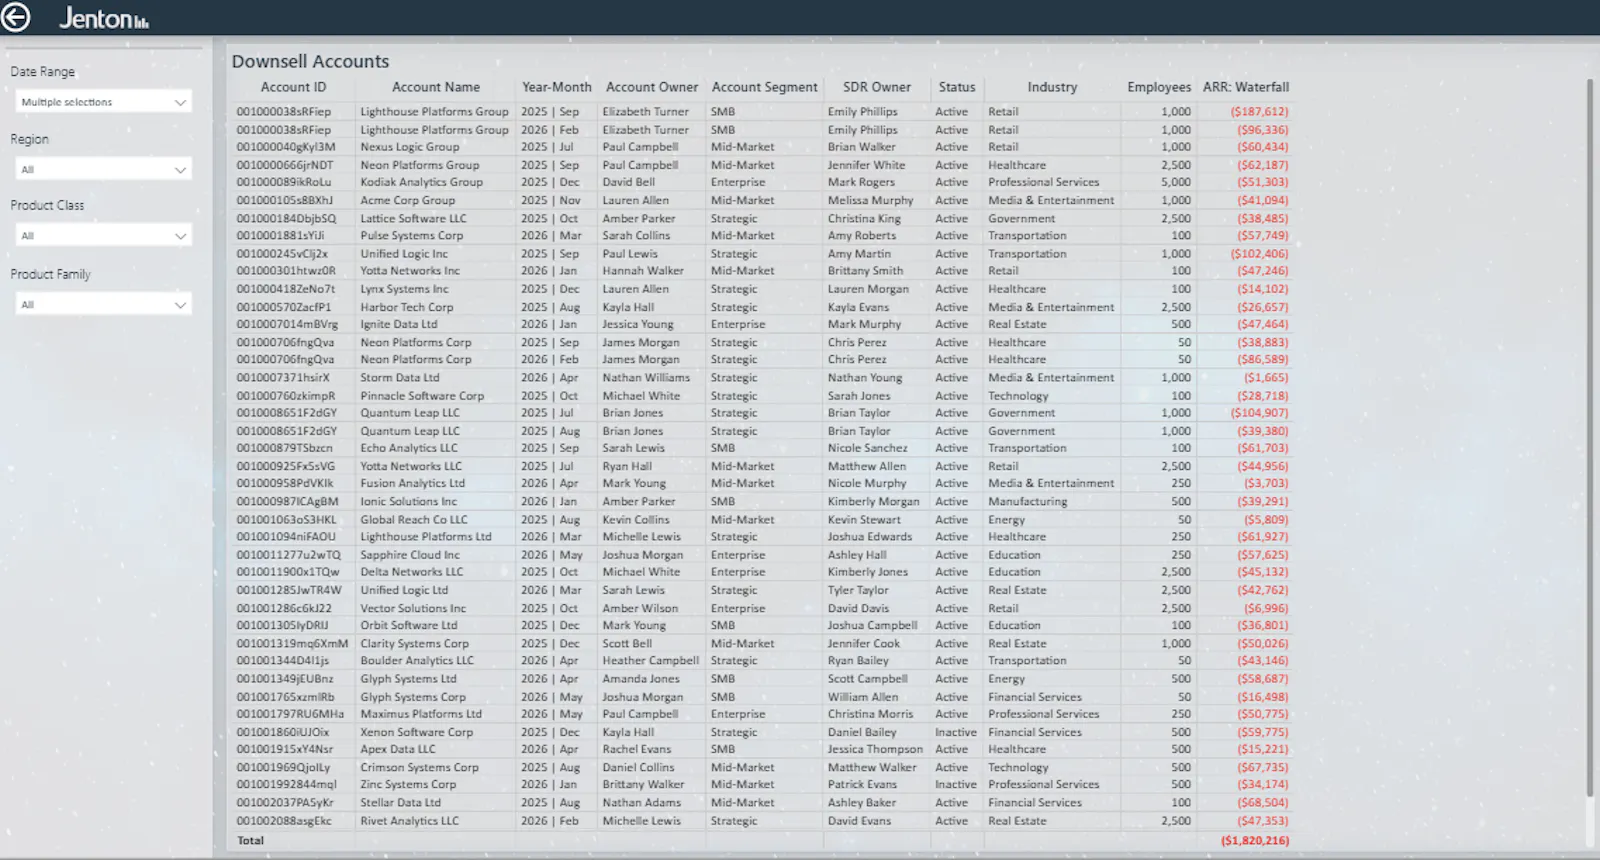
Task: Click owner Nathan Williams cell
Action: pos(646,378)
